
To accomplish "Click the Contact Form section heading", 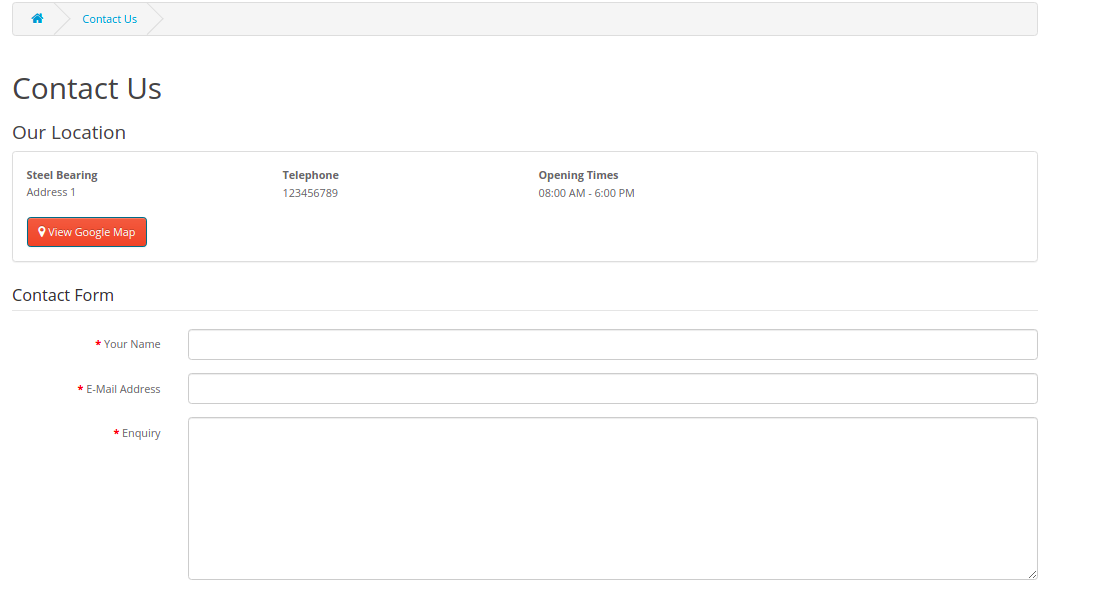I will pyautogui.click(x=63, y=295).
